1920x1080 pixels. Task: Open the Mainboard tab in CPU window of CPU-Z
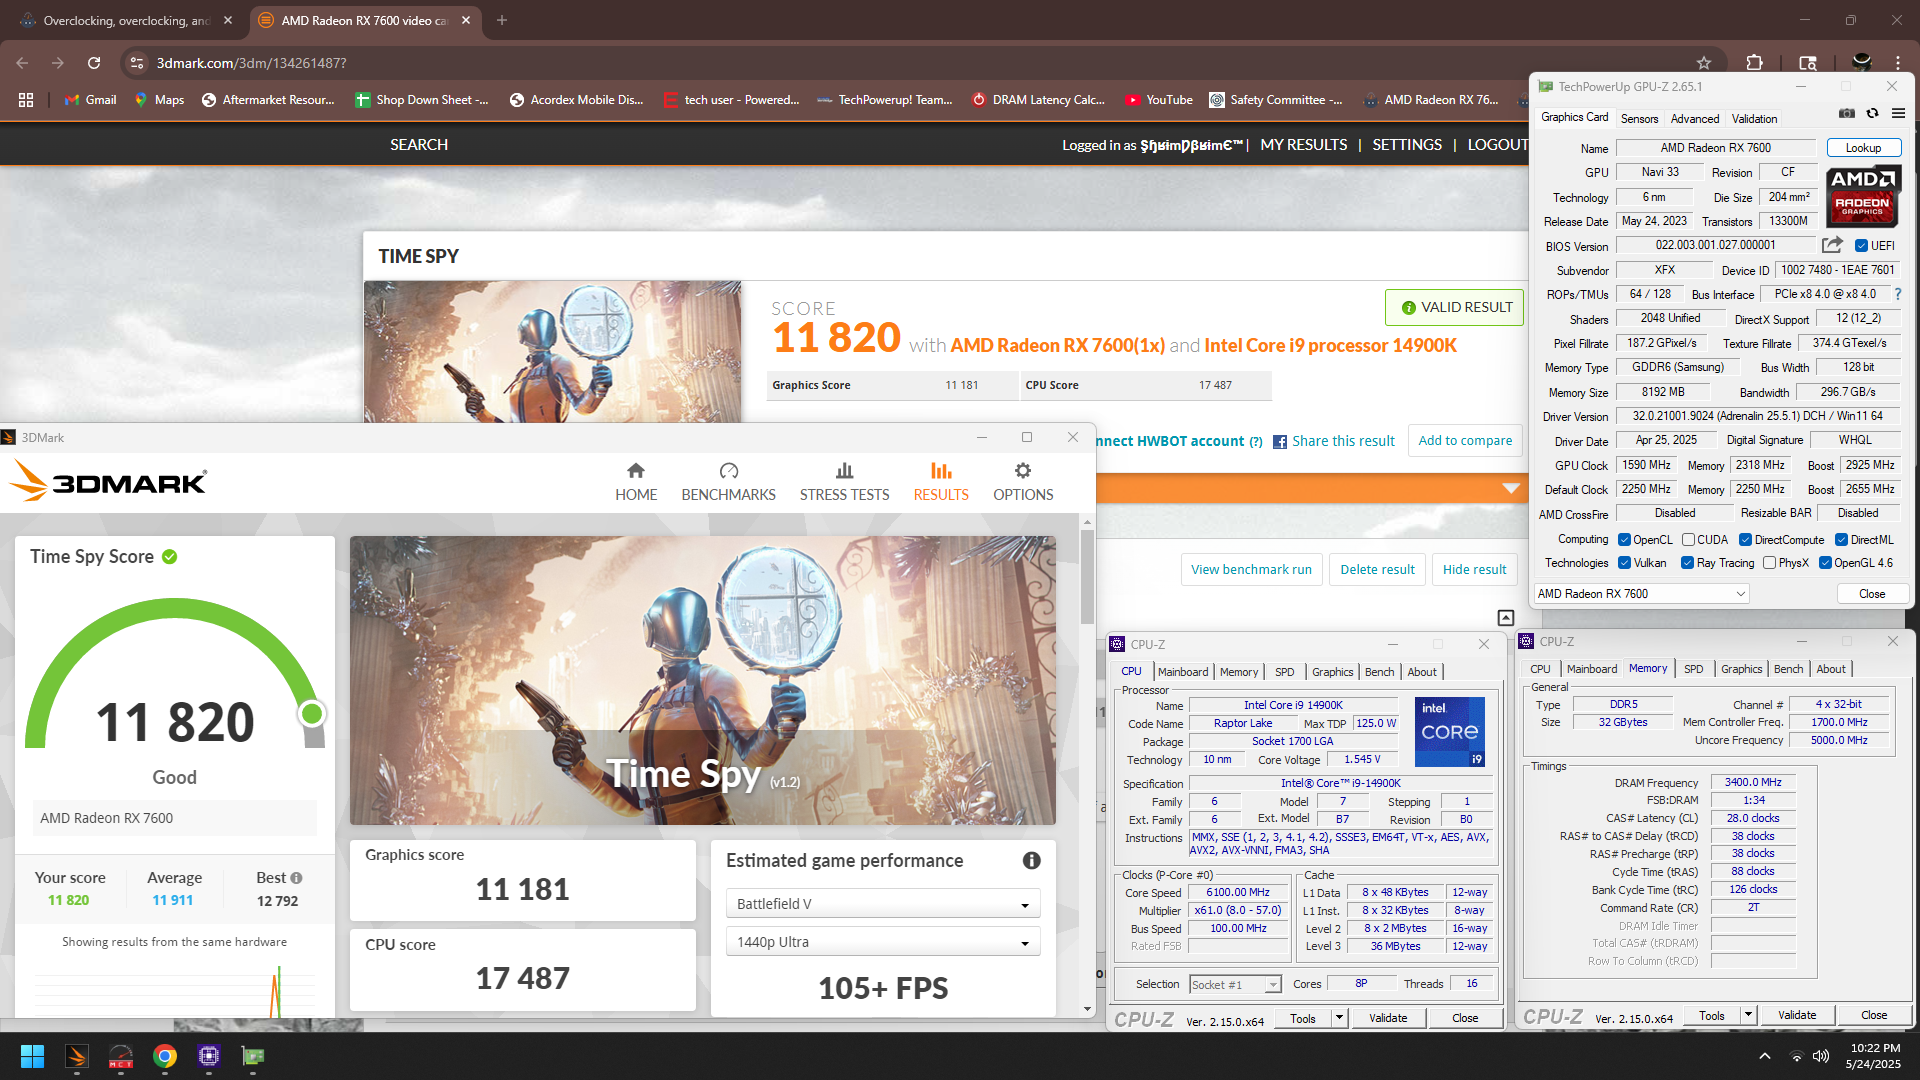(1183, 672)
